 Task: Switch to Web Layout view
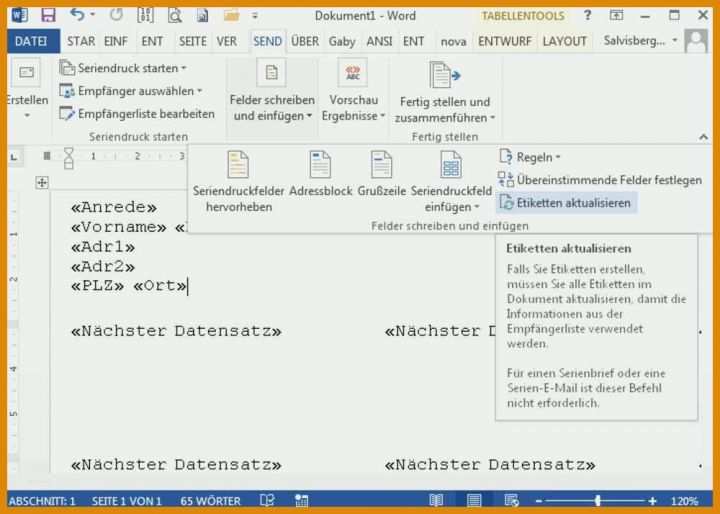click(x=511, y=501)
